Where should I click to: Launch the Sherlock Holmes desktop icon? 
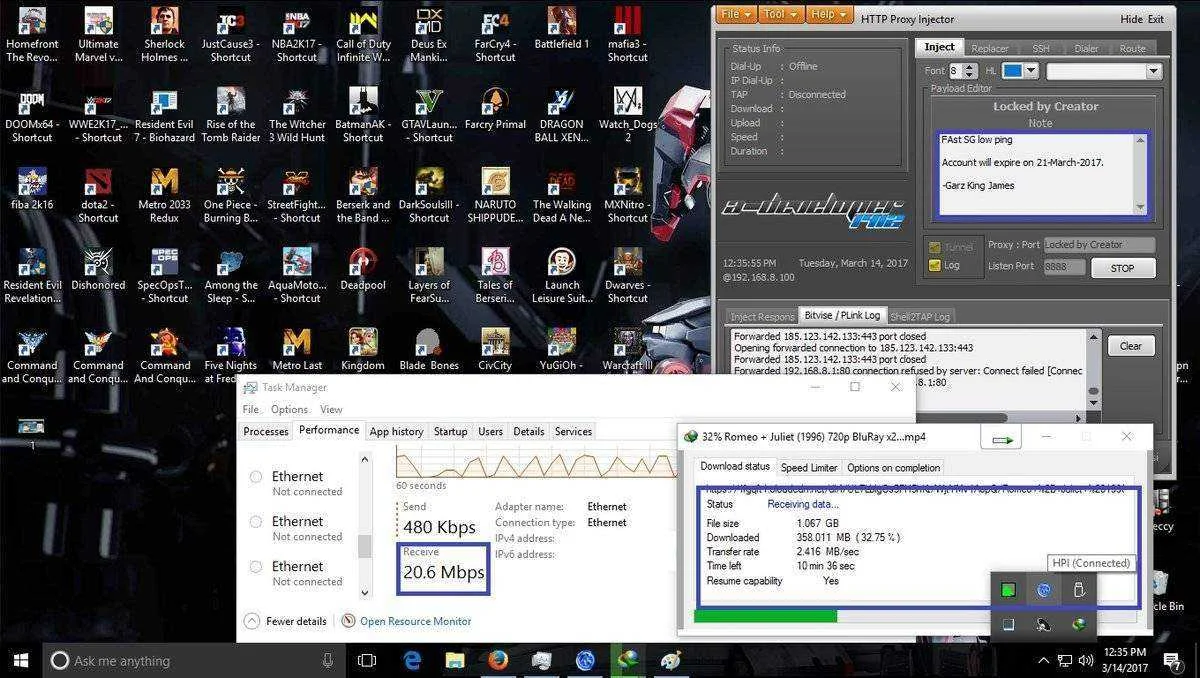[164, 34]
